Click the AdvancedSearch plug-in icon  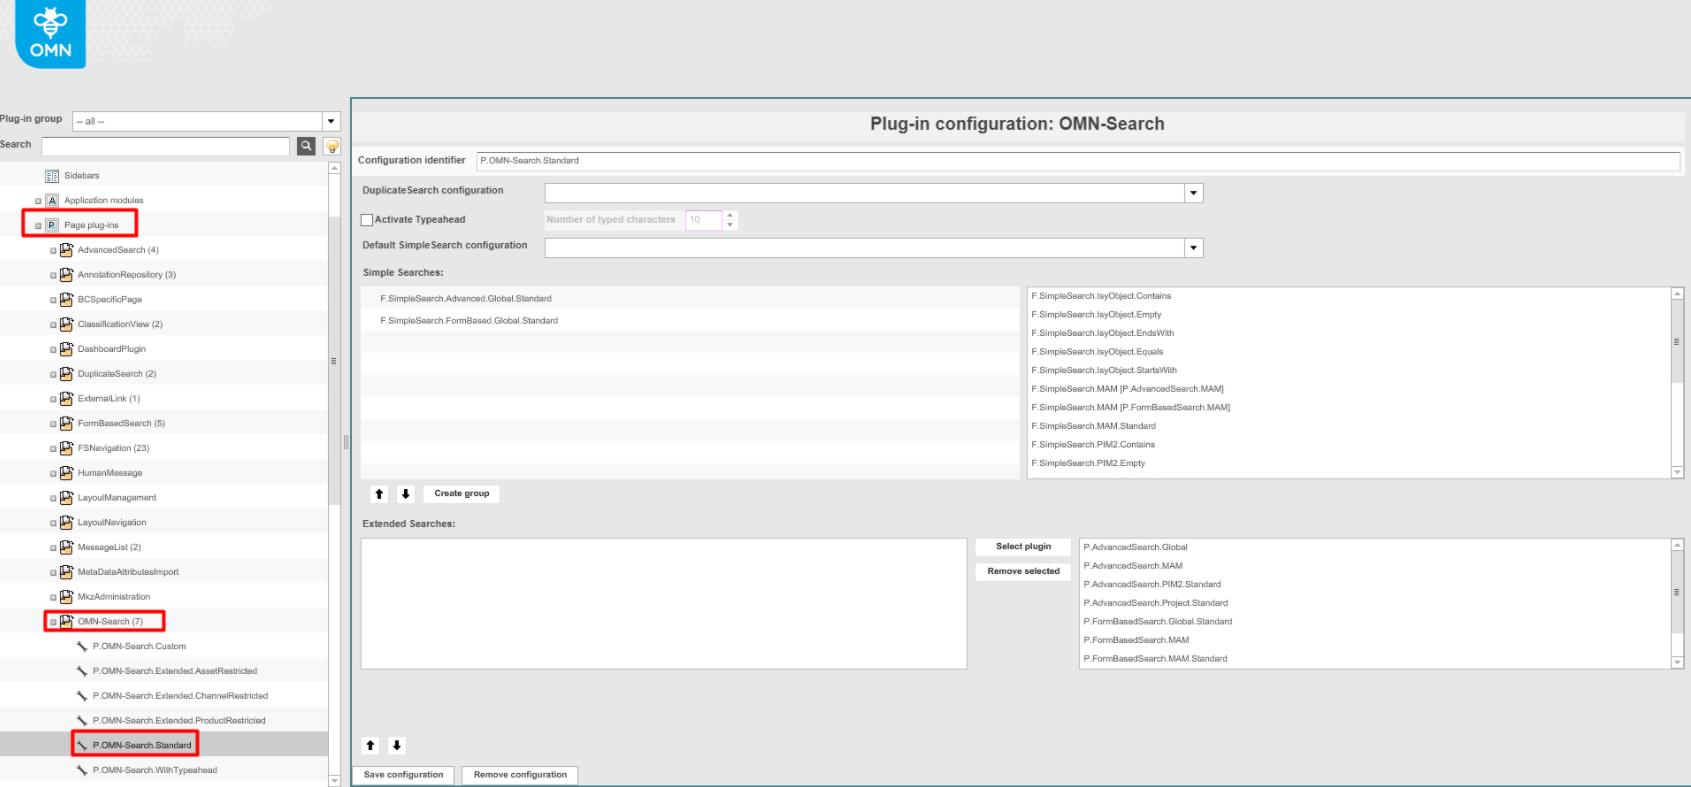(66, 250)
